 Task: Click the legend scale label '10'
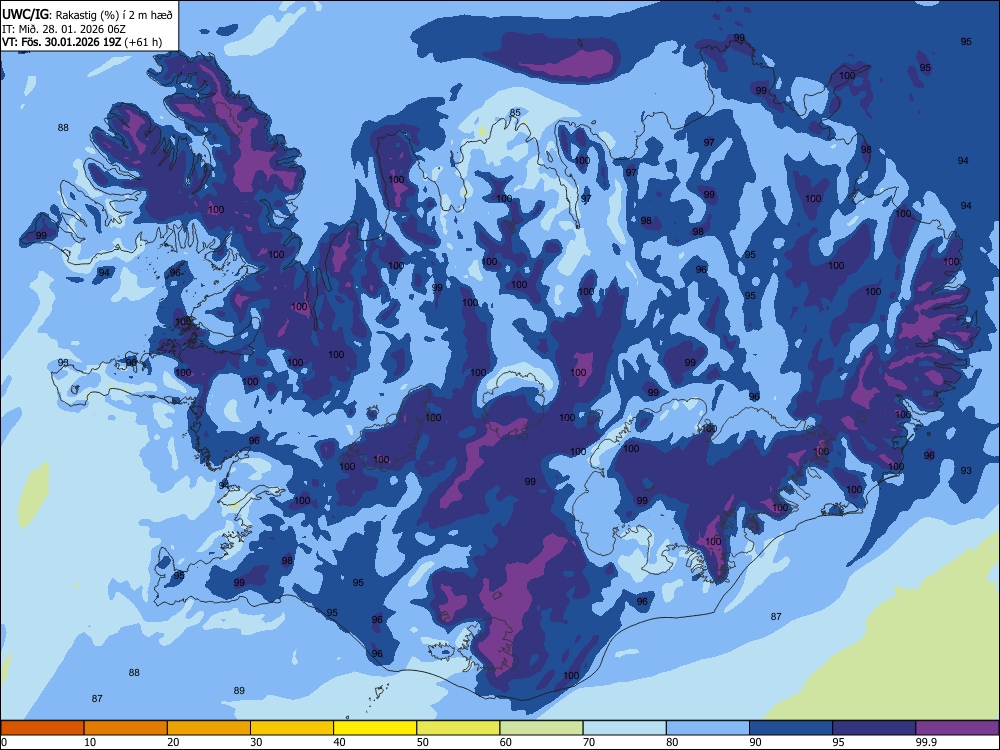(x=90, y=742)
